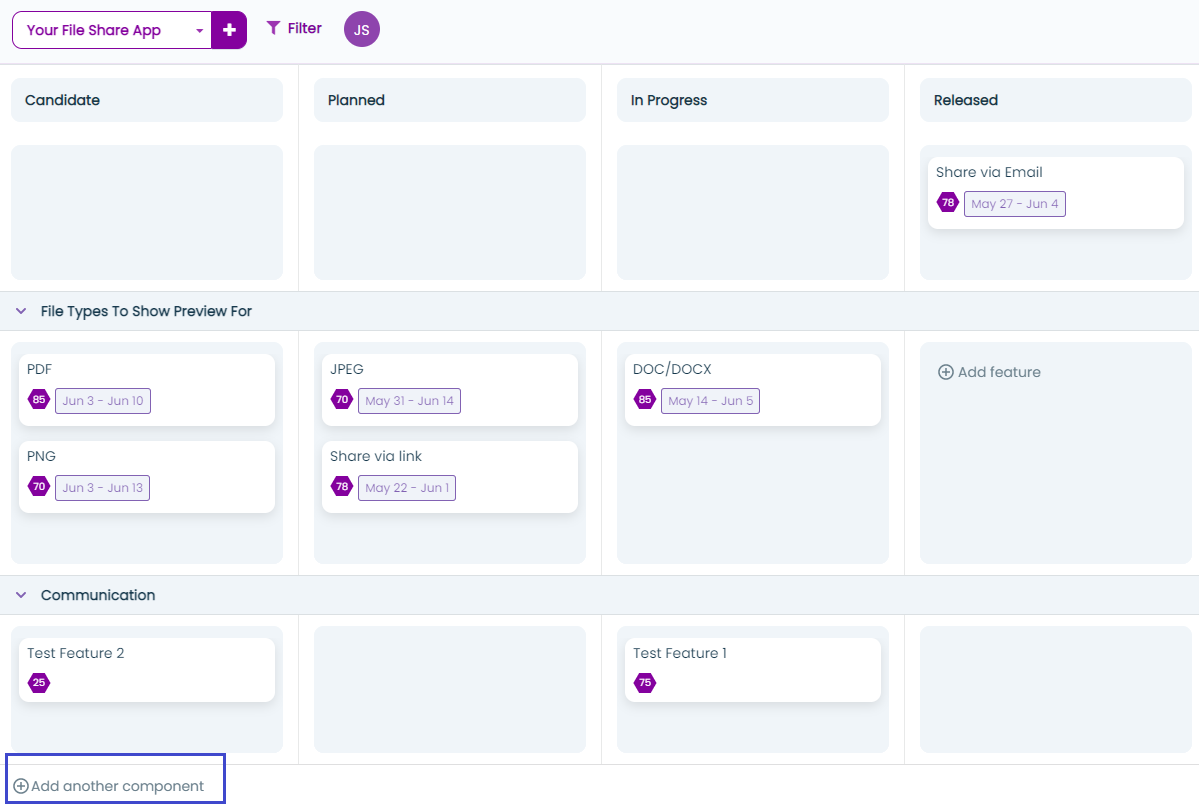
Task: Open the Share via link card
Action: tap(449, 457)
